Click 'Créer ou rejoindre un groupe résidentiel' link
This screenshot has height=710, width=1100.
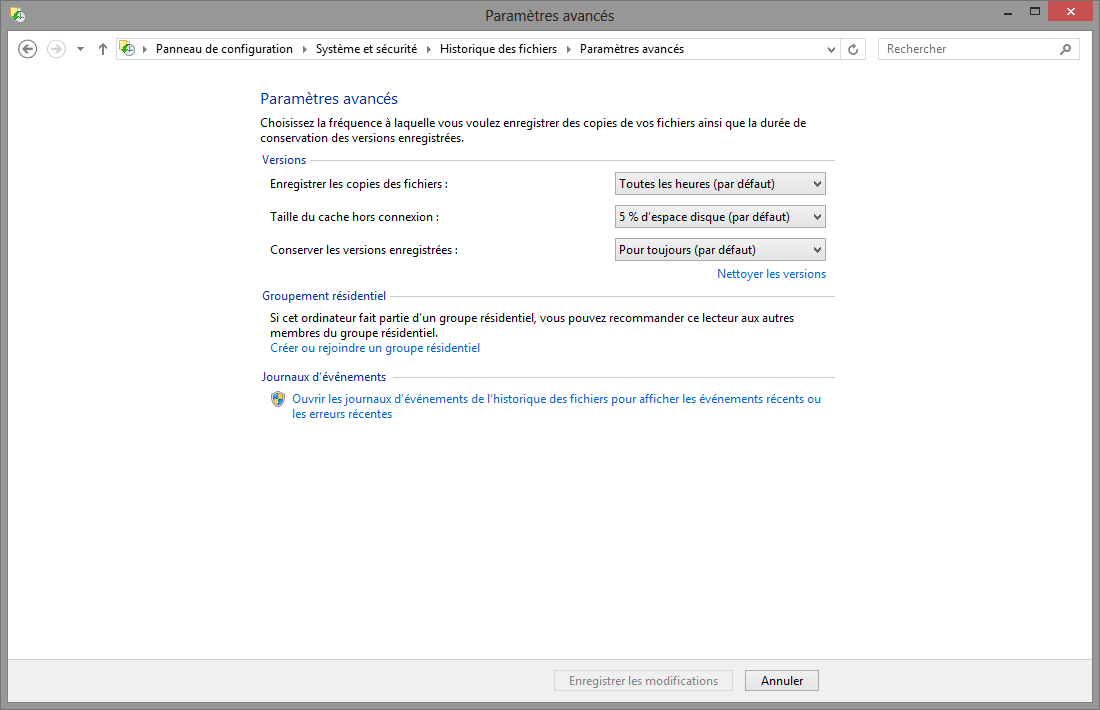(375, 348)
